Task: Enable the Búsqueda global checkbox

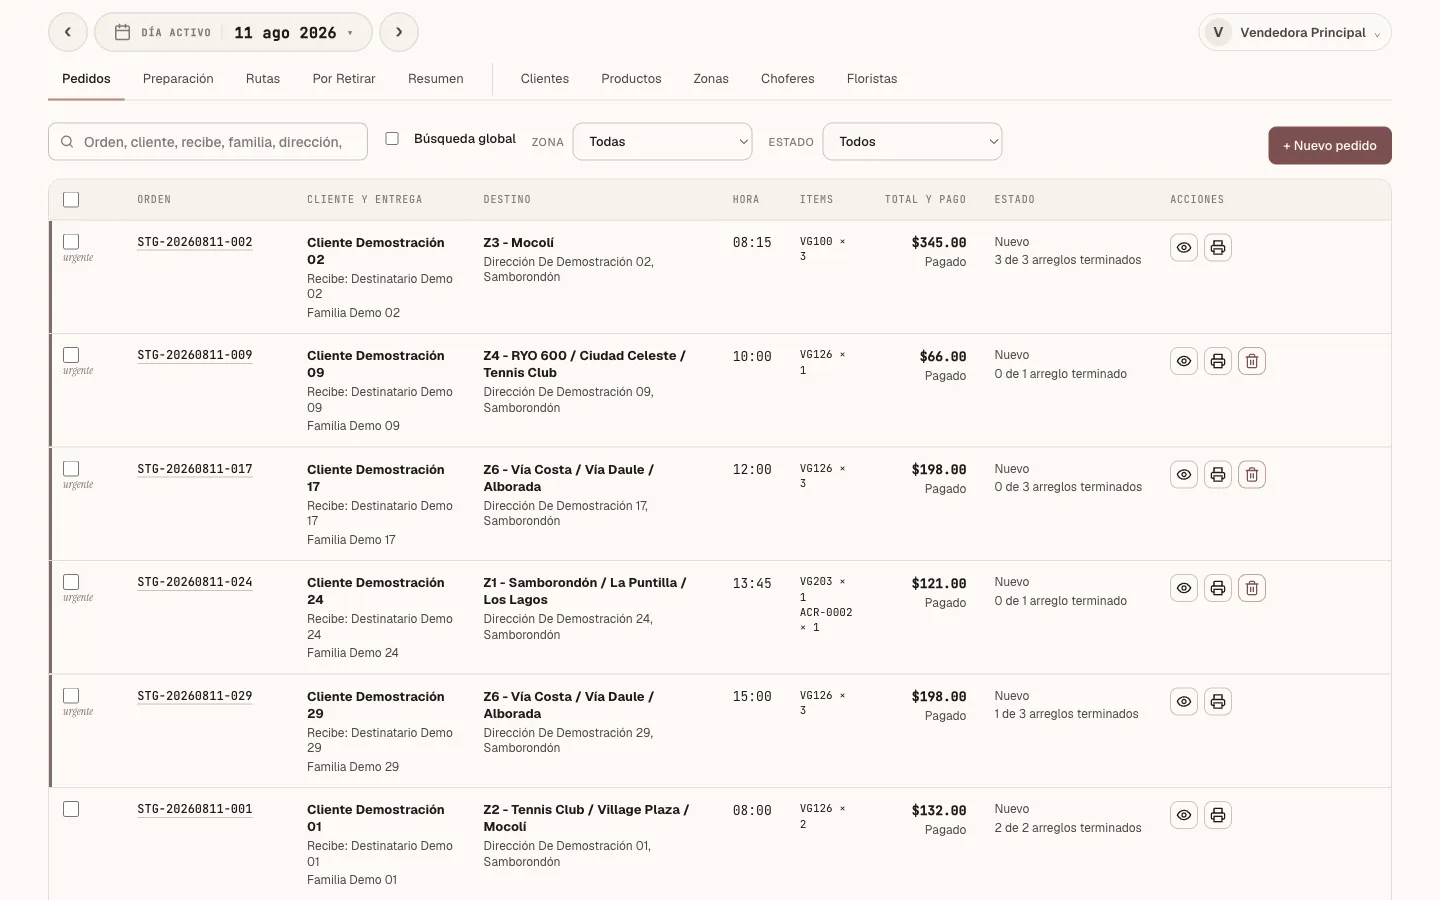Action: [392, 139]
